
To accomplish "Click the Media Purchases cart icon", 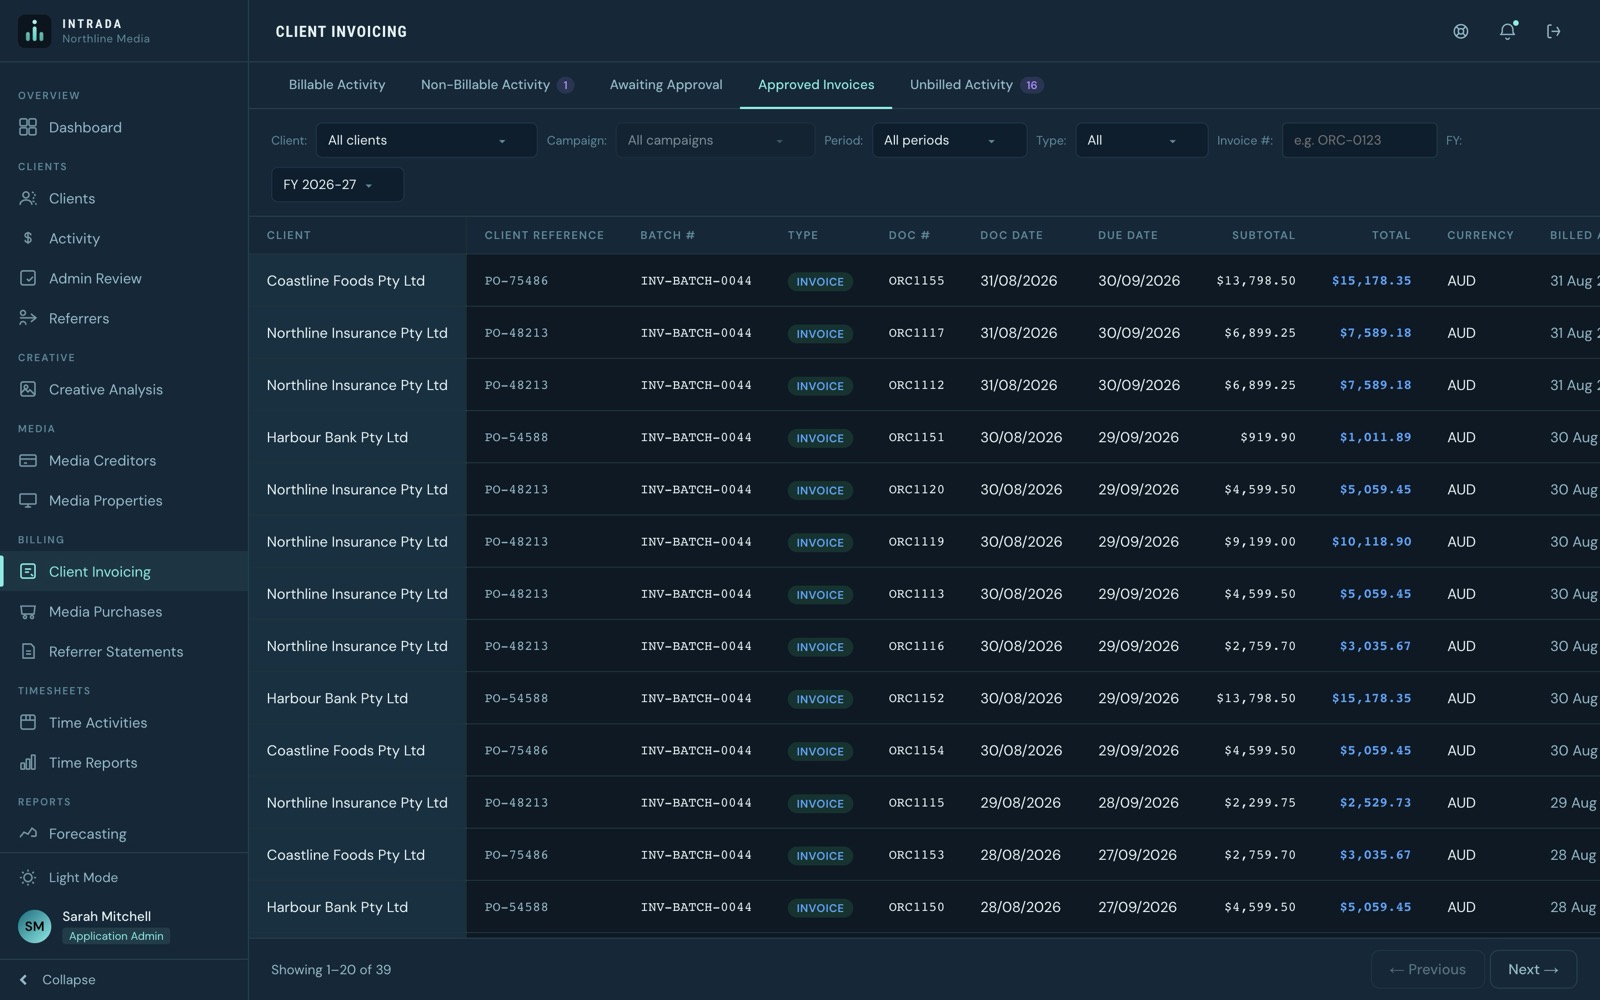I will coord(28,611).
